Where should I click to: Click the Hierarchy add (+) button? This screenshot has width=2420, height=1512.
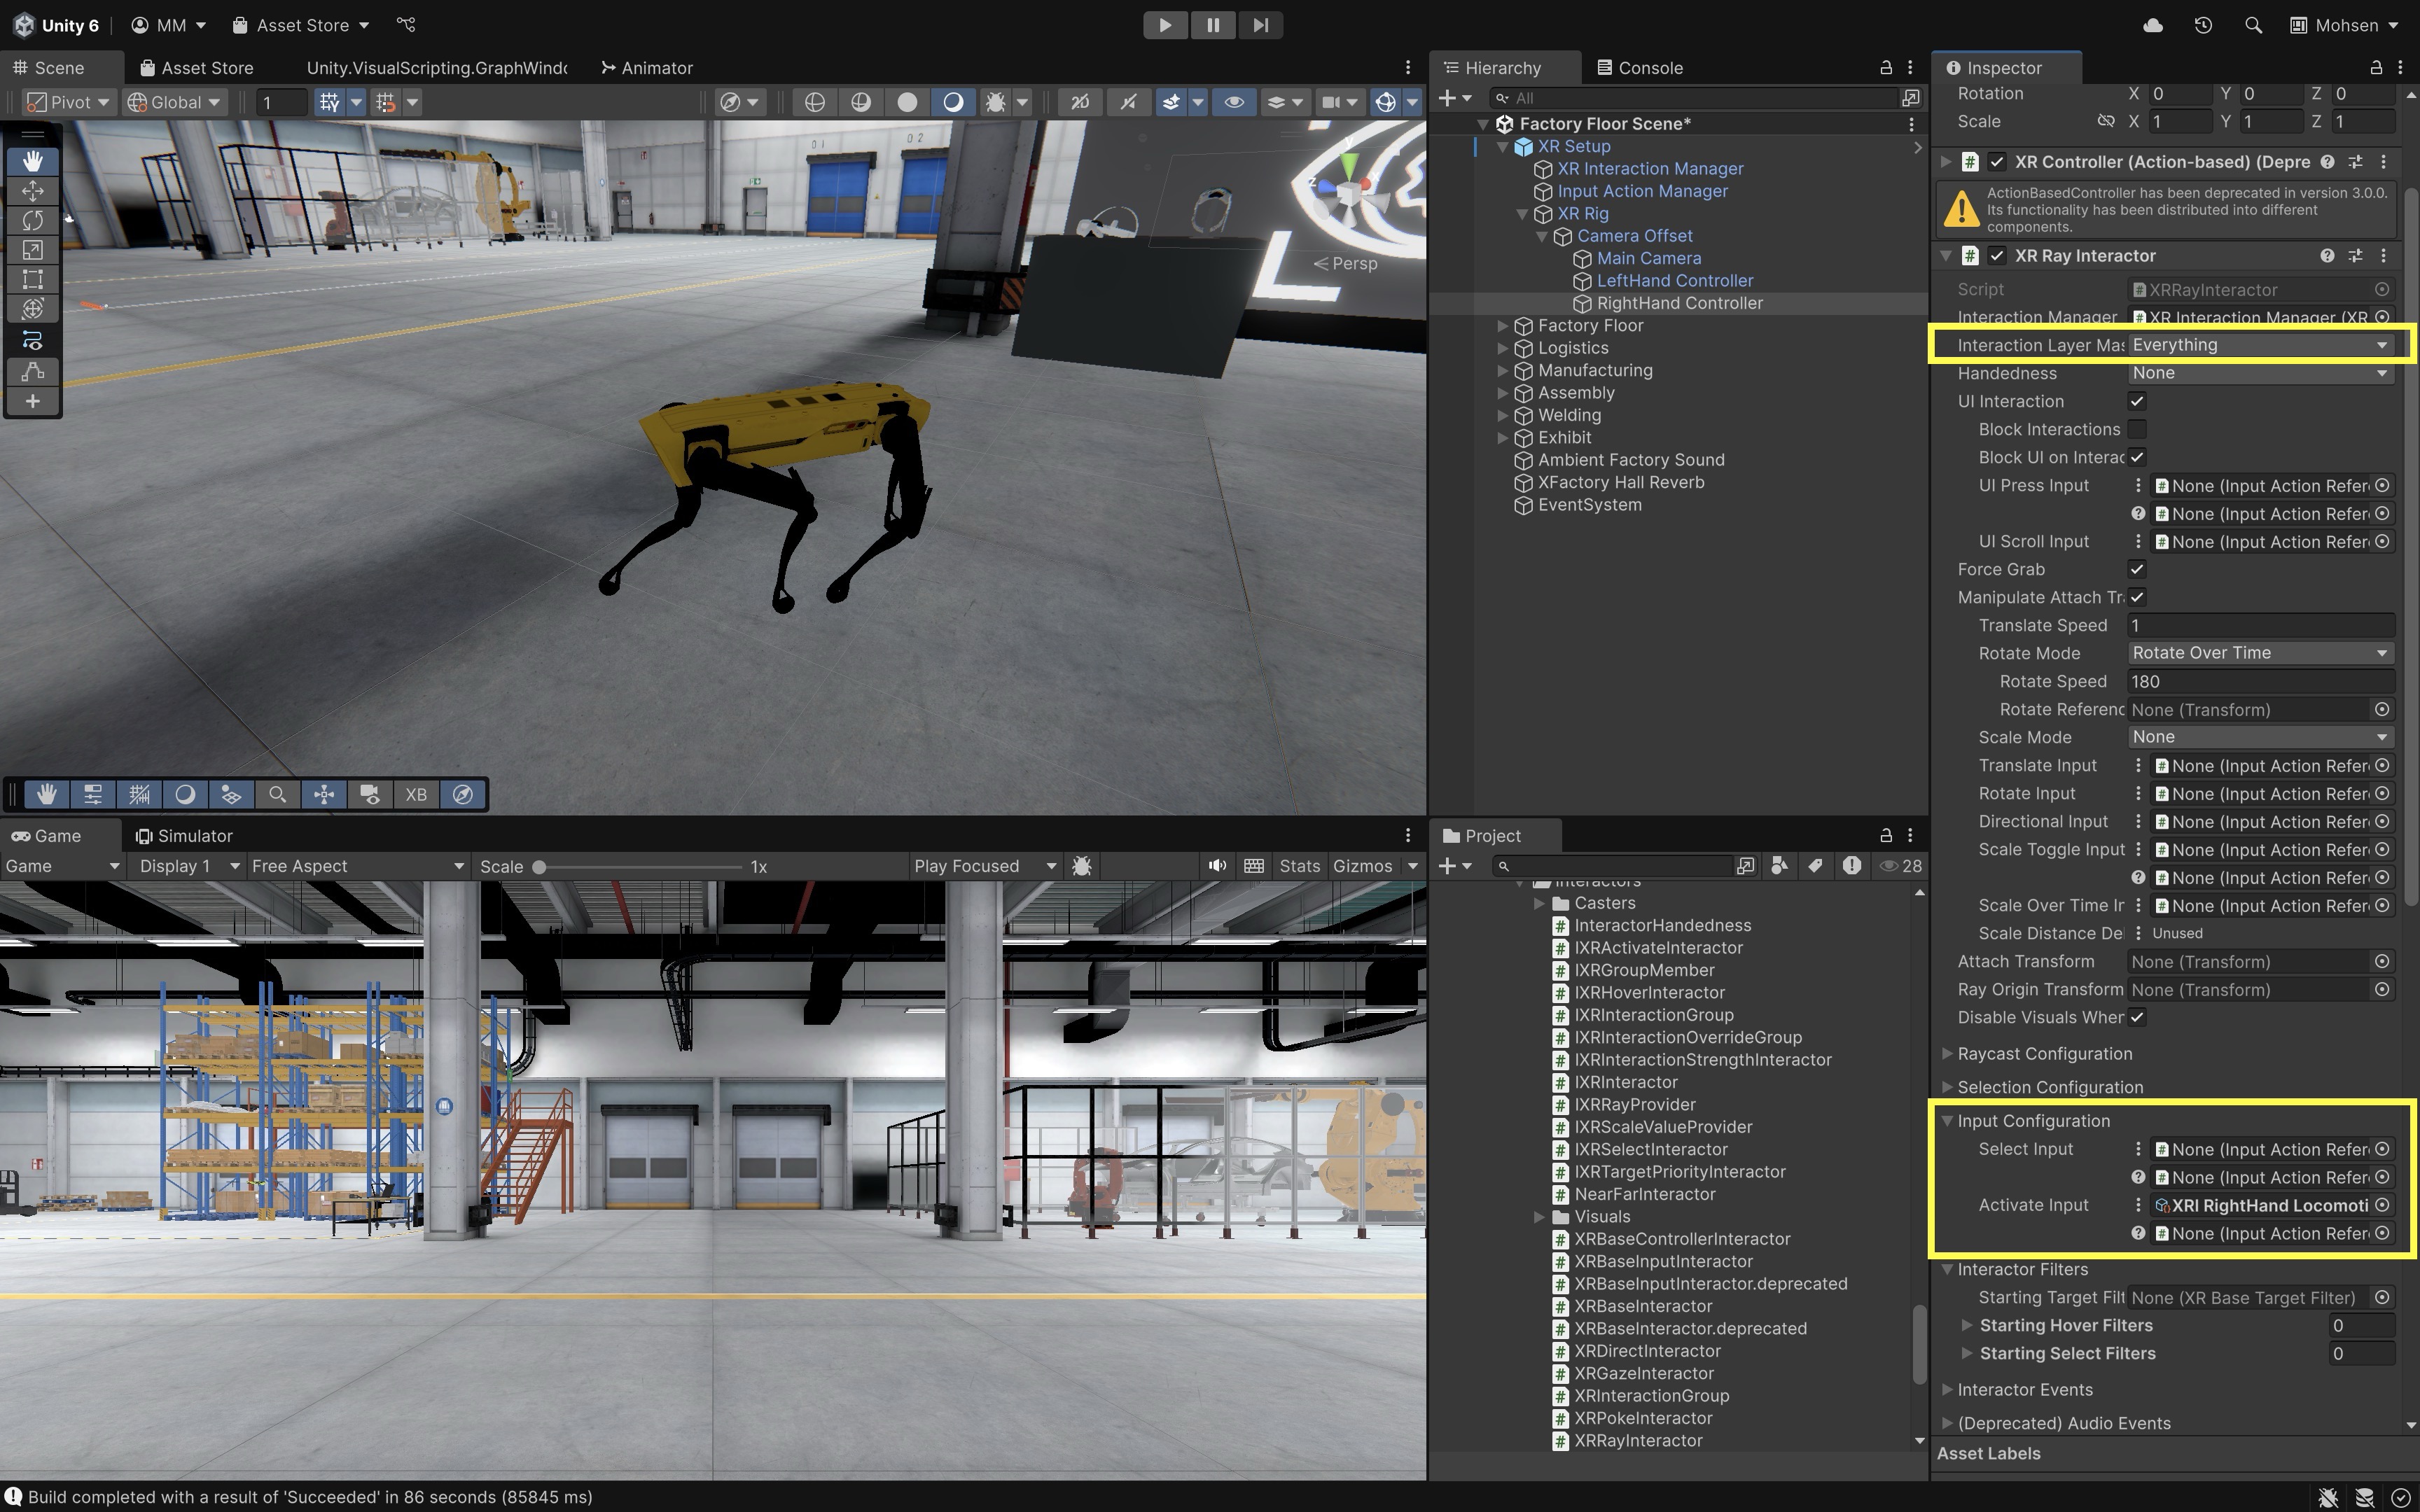[x=1454, y=97]
